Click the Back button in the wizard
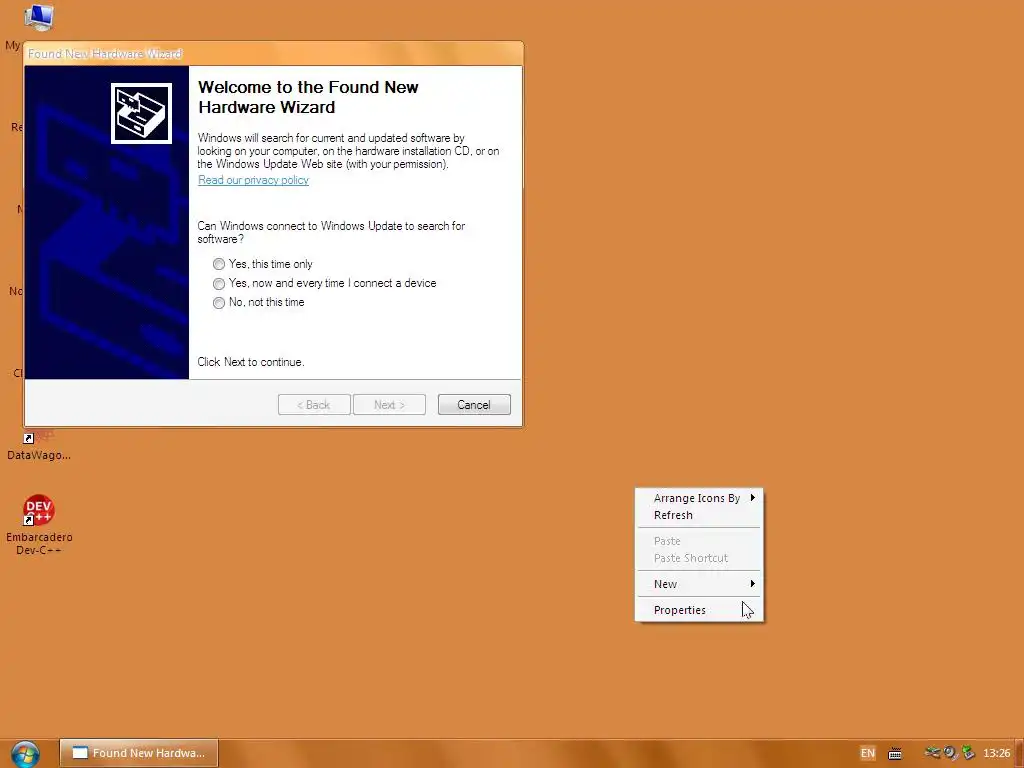Screen dimensions: 1024x768 [314, 404]
